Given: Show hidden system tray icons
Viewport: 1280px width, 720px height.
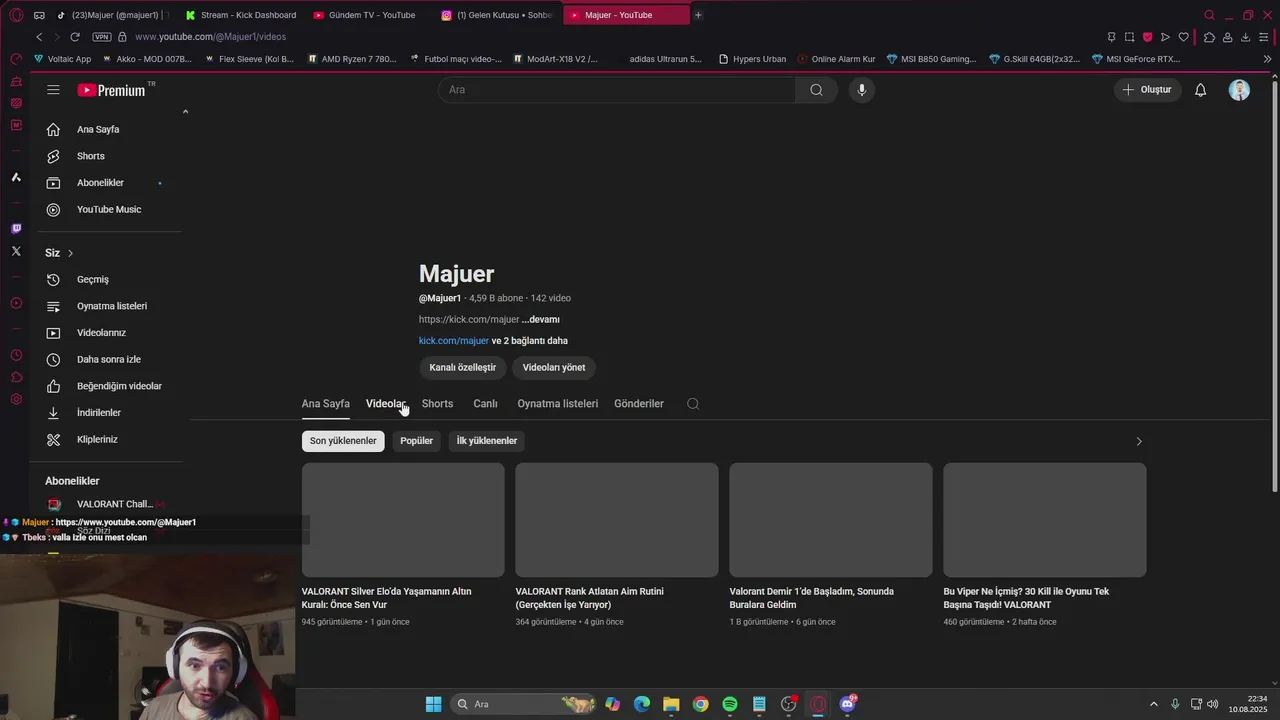Looking at the screenshot, I should coord(1153,704).
